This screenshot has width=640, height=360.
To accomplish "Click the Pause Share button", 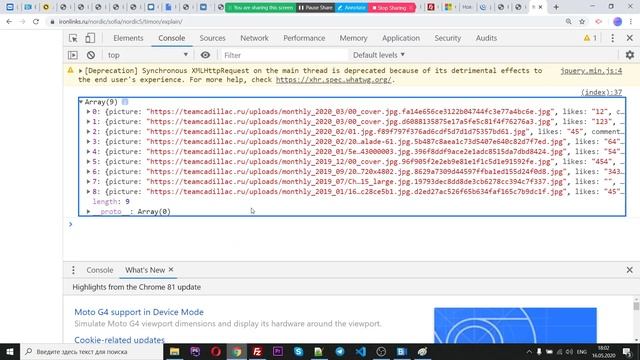I will click(x=315, y=7).
